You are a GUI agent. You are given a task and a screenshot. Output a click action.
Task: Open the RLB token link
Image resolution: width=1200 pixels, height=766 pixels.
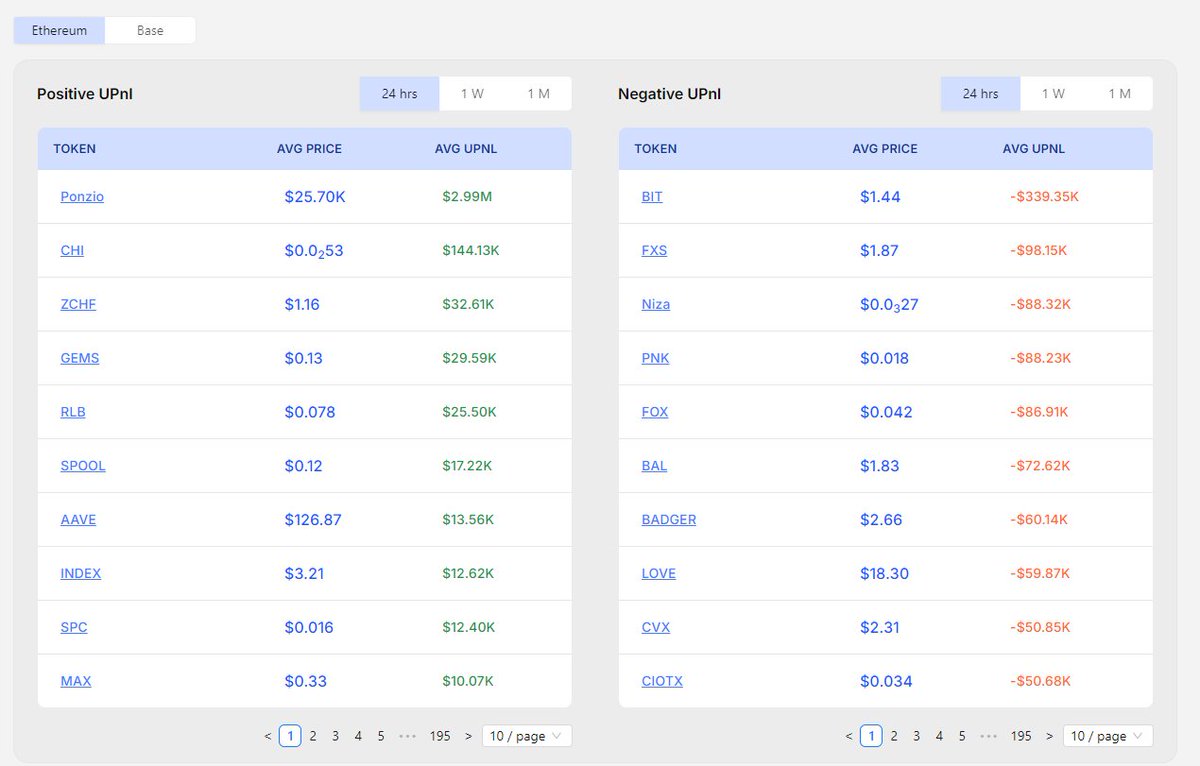[x=73, y=412]
